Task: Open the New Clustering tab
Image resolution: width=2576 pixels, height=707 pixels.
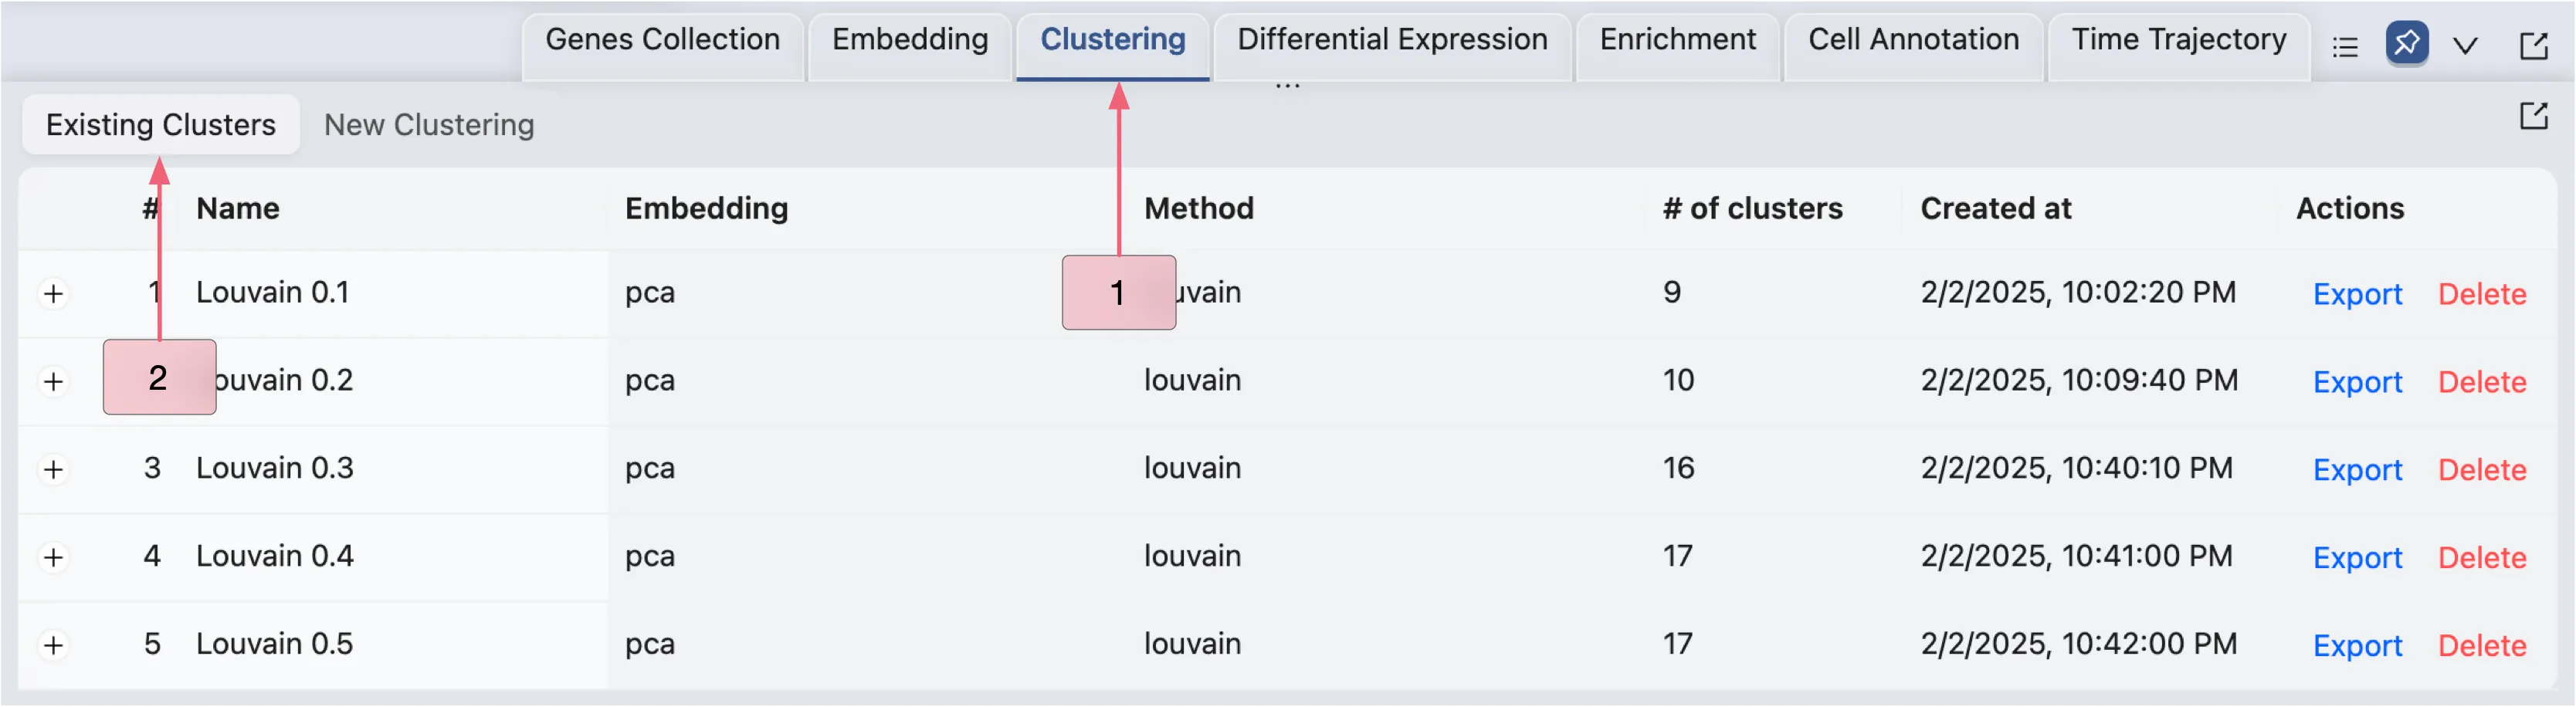Action: (428, 125)
